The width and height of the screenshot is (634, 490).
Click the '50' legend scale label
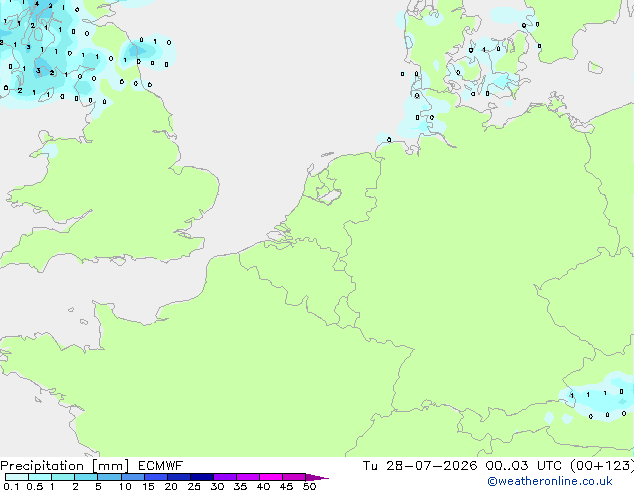309,486
